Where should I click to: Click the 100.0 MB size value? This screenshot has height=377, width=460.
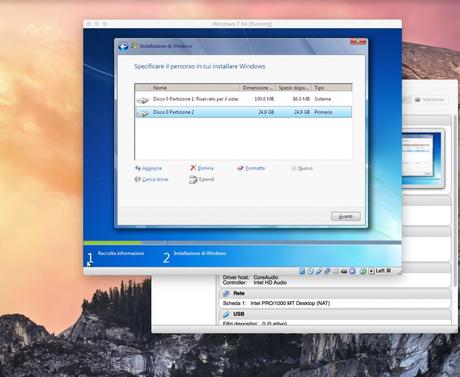(x=264, y=99)
